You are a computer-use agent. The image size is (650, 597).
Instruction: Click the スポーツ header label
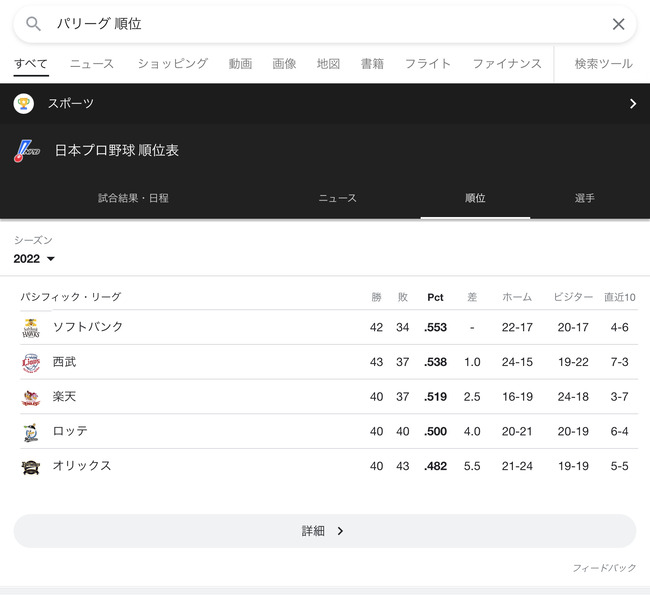(71, 104)
